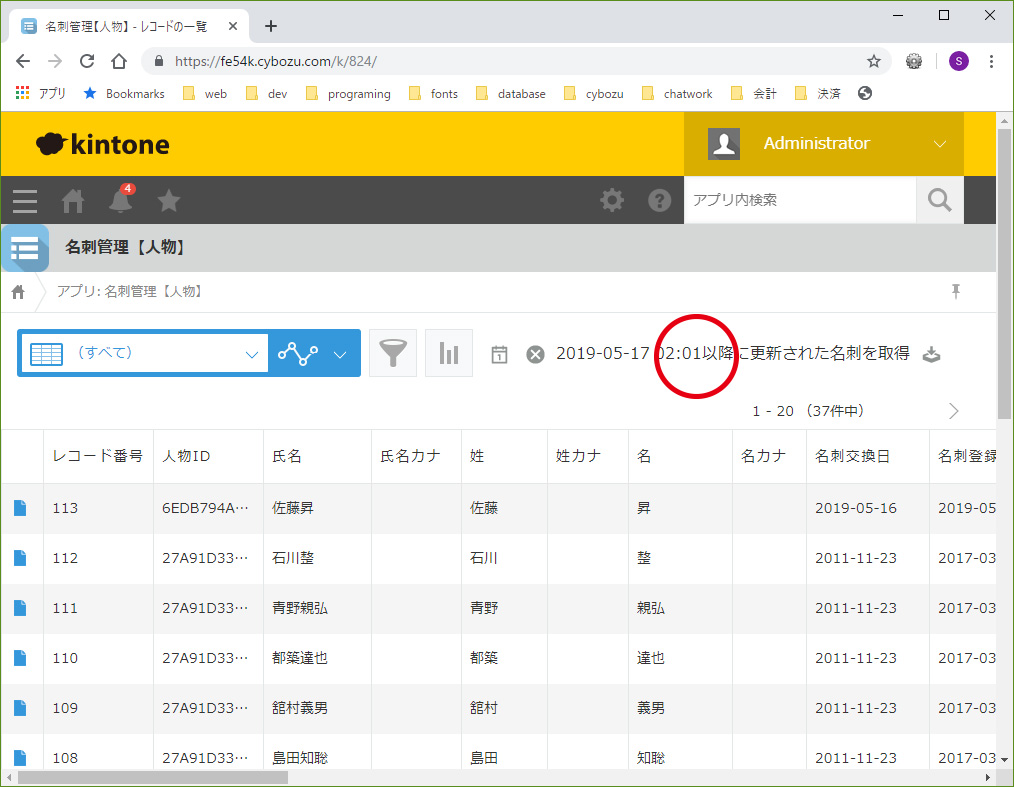The width and height of the screenshot is (1014, 787).
Task: Open the dev bookmarks folder
Action: click(267, 94)
